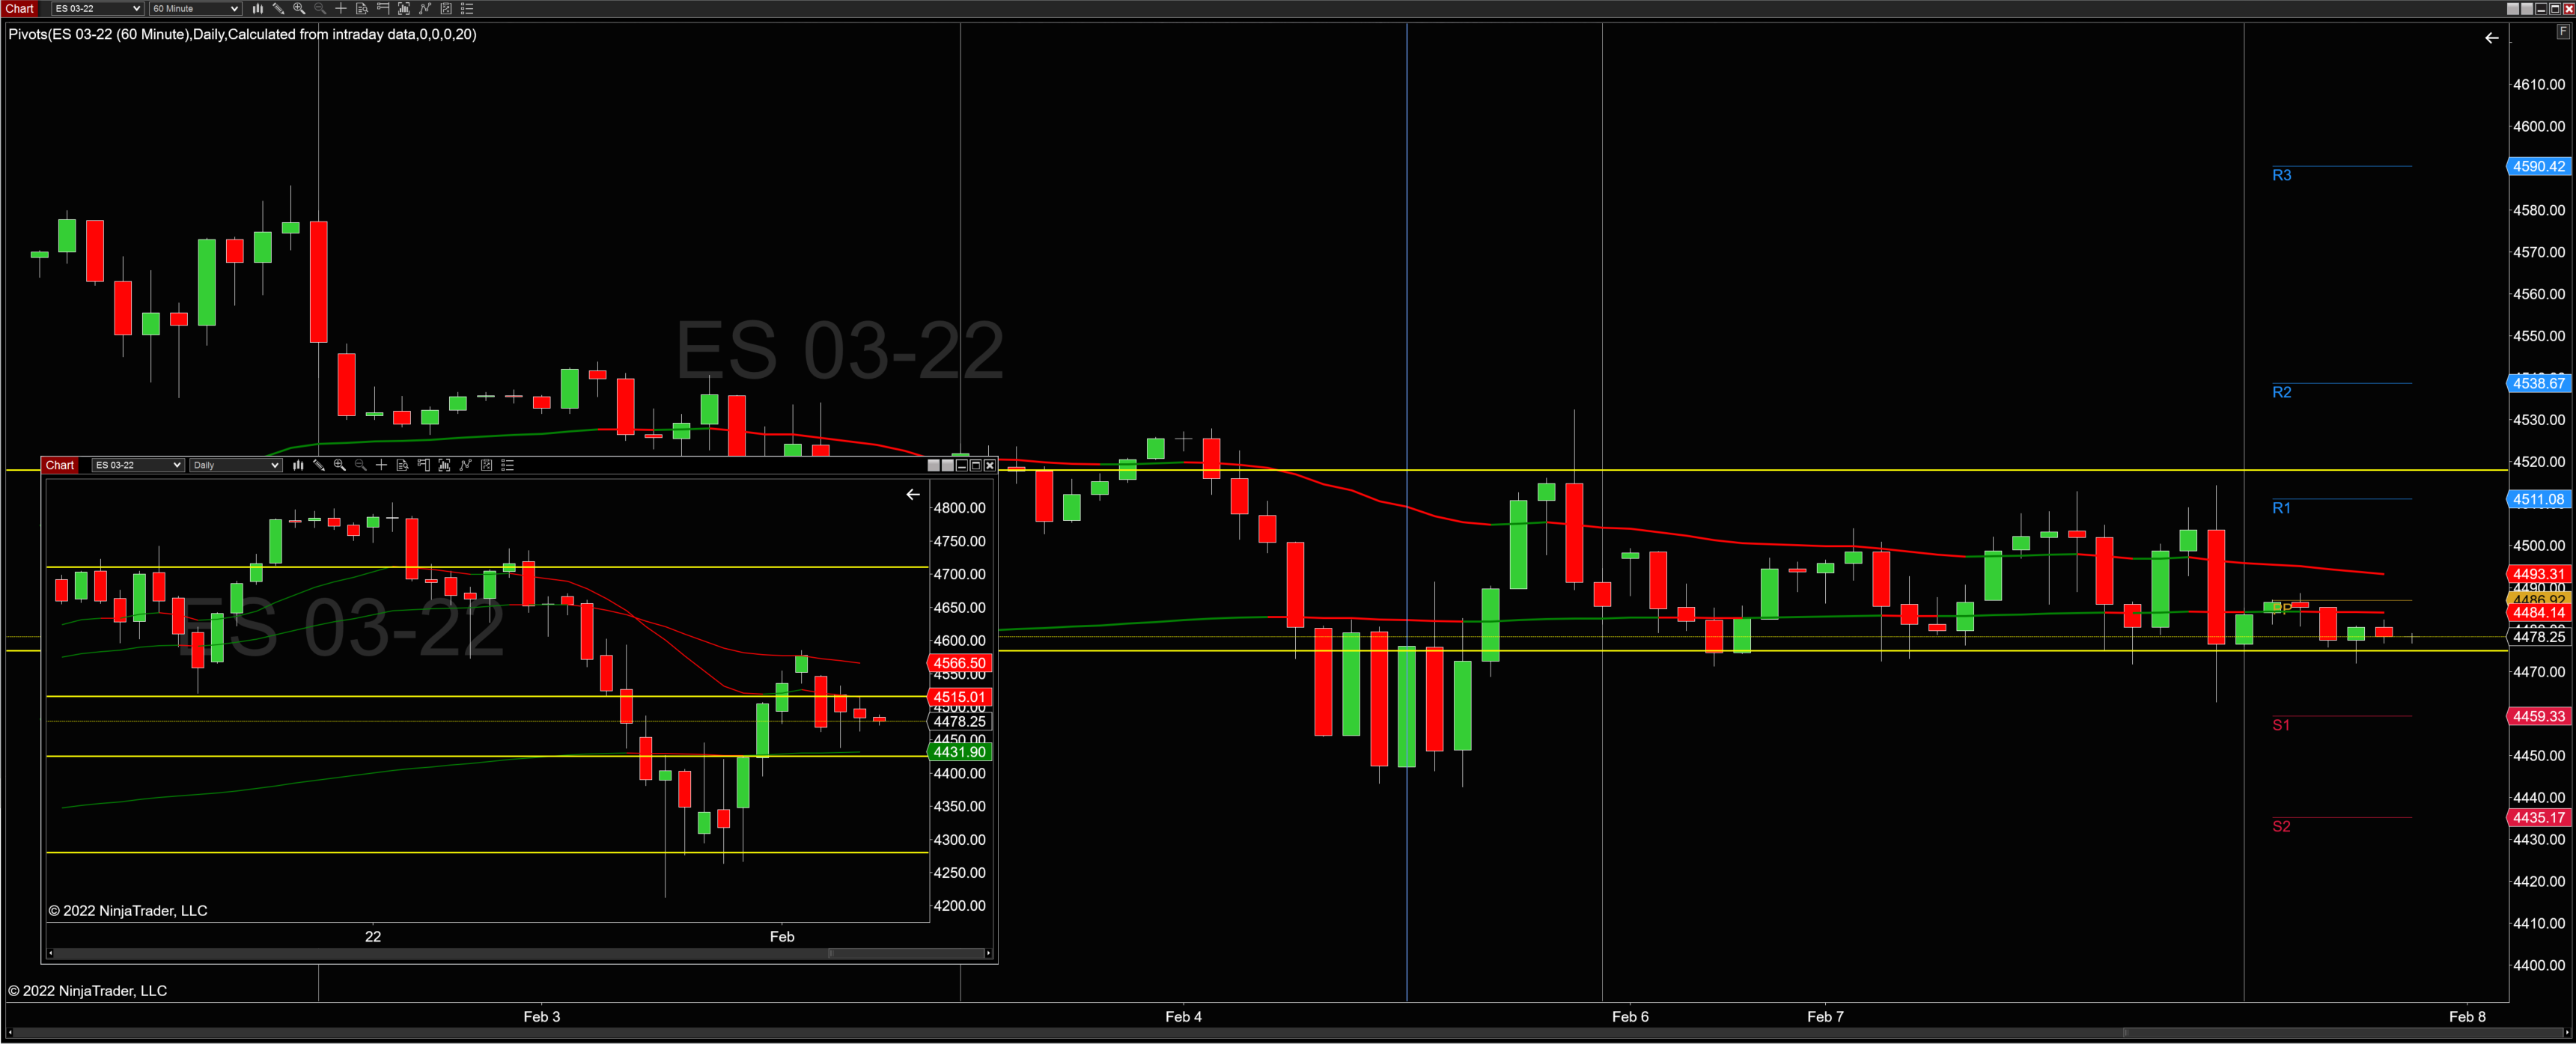Open indicators icon in 60 Minute chart

coord(425,9)
